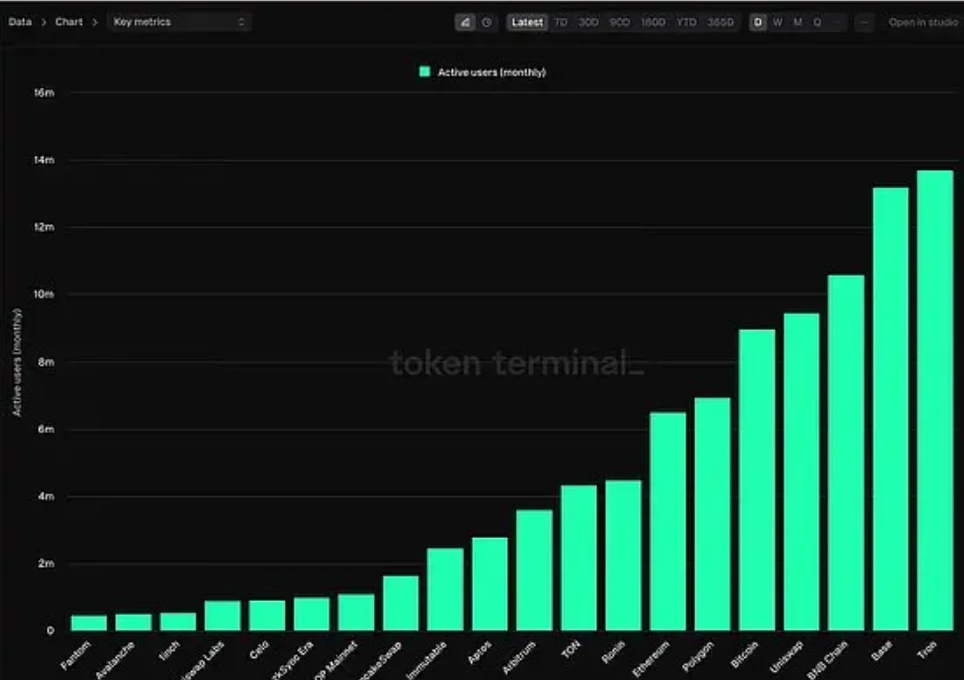This screenshot has height=680, width=964.
Task: Click the Ronin bar
Action: [x=623, y=555]
